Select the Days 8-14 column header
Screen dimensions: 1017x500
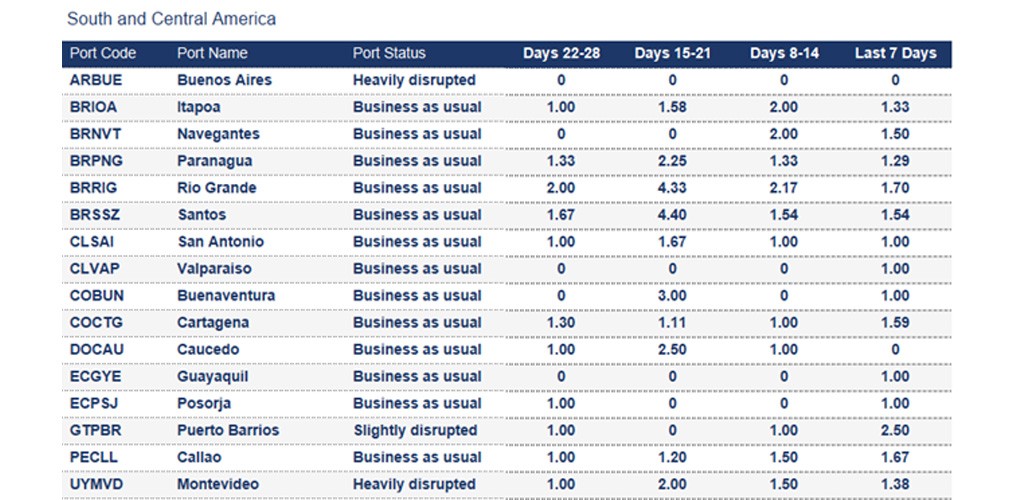click(784, 53)
